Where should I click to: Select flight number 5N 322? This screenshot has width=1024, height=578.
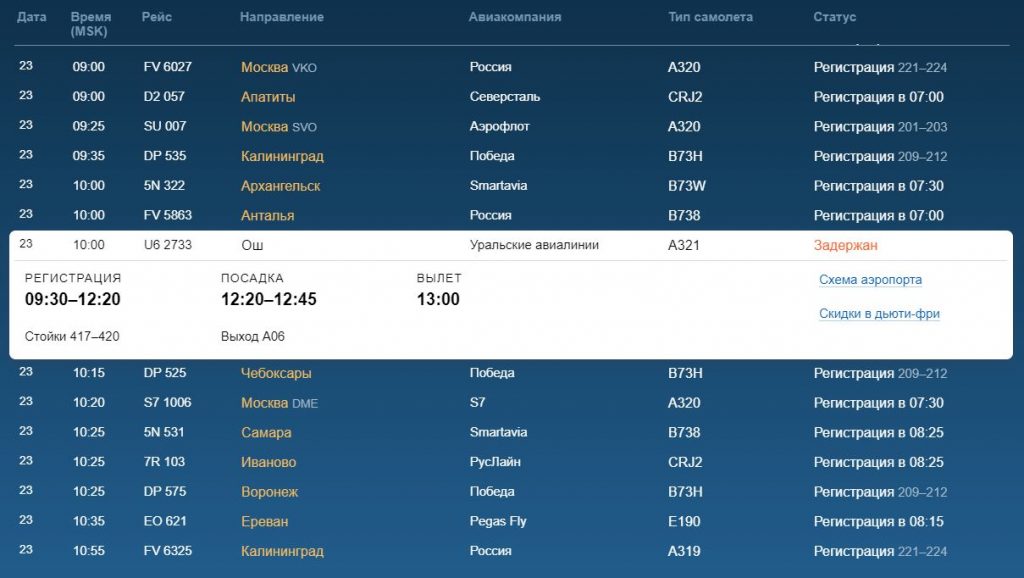tap(164, 185)
